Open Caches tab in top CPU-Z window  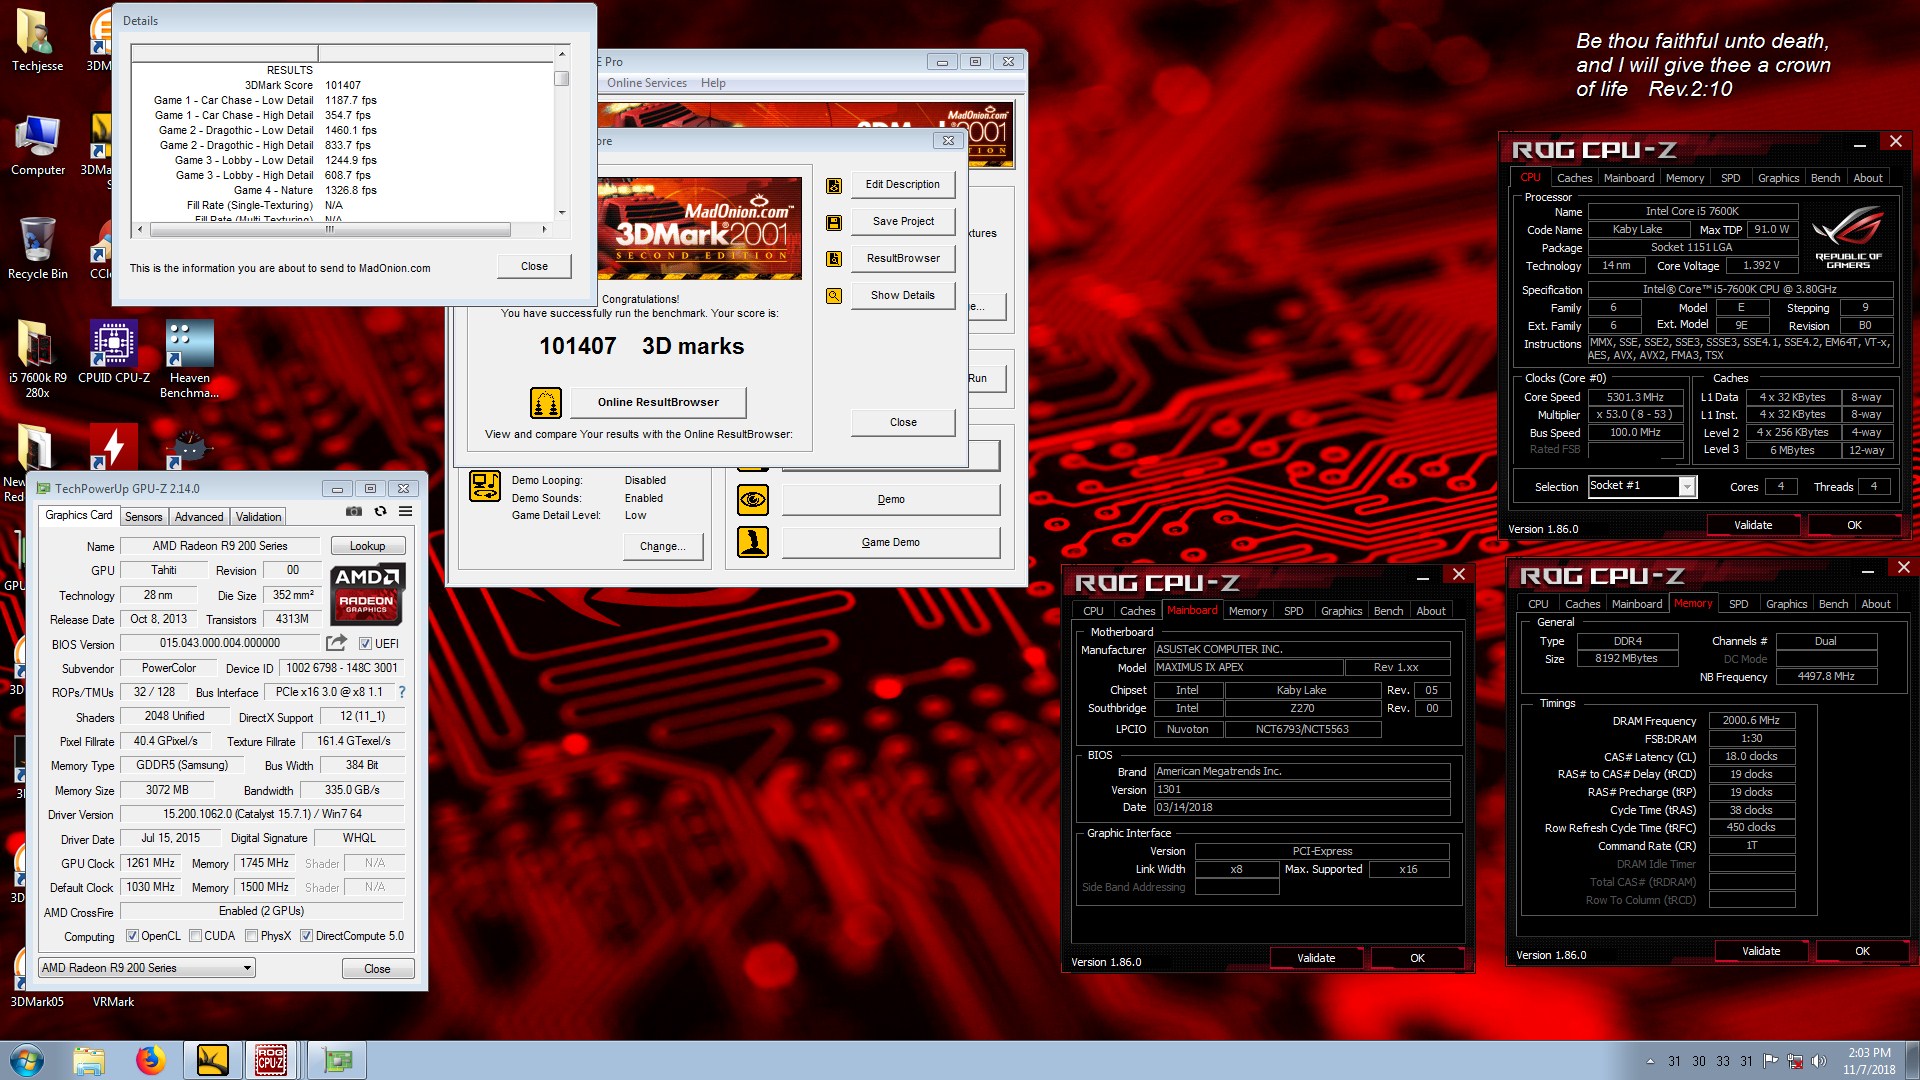pyautogui.click(x=1574, y=178)
